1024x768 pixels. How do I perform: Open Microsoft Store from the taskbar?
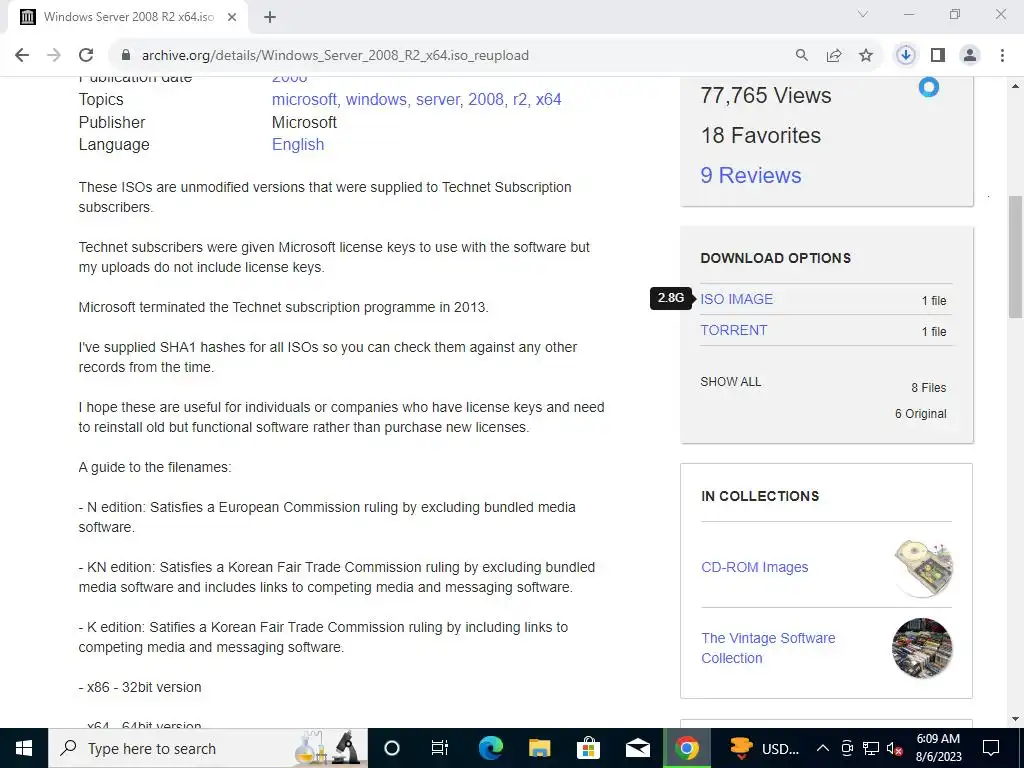(x=588, y=748)
